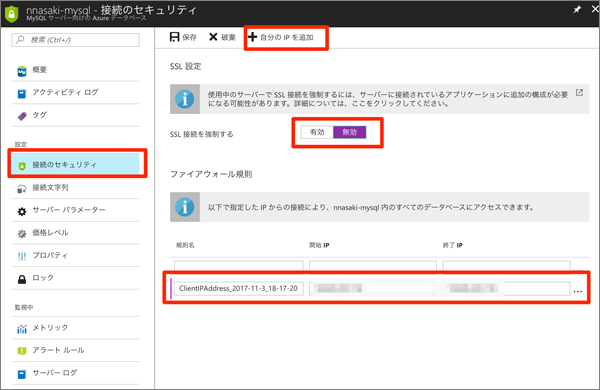Open アクティビティ ログ in the sidebar
This screenshot has width=600, height=390.
75,93
